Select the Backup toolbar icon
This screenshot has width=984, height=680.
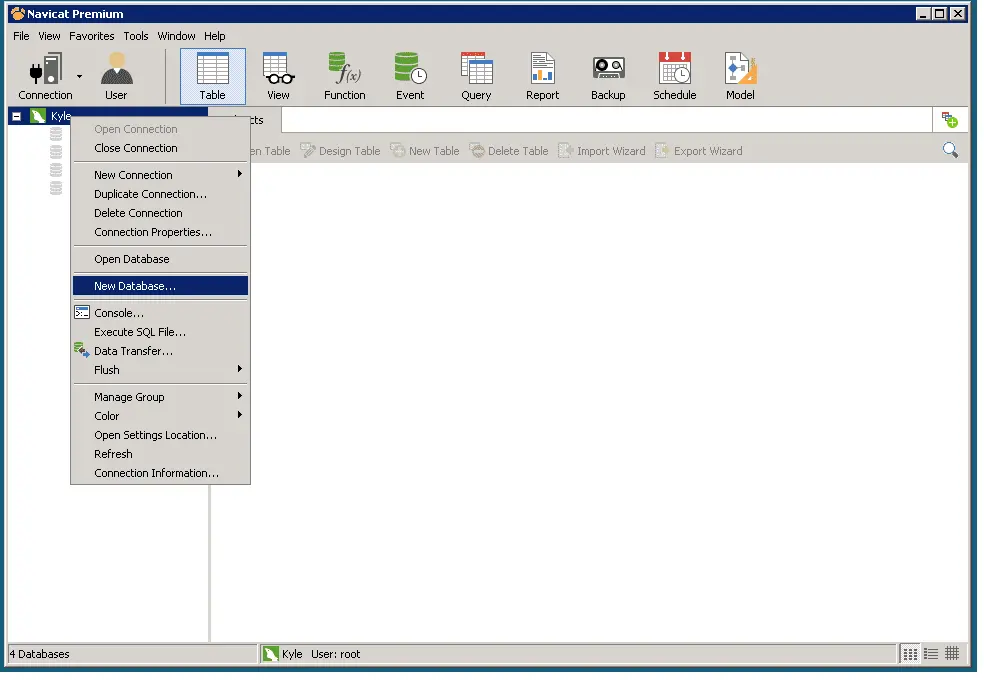click(608, 77)
